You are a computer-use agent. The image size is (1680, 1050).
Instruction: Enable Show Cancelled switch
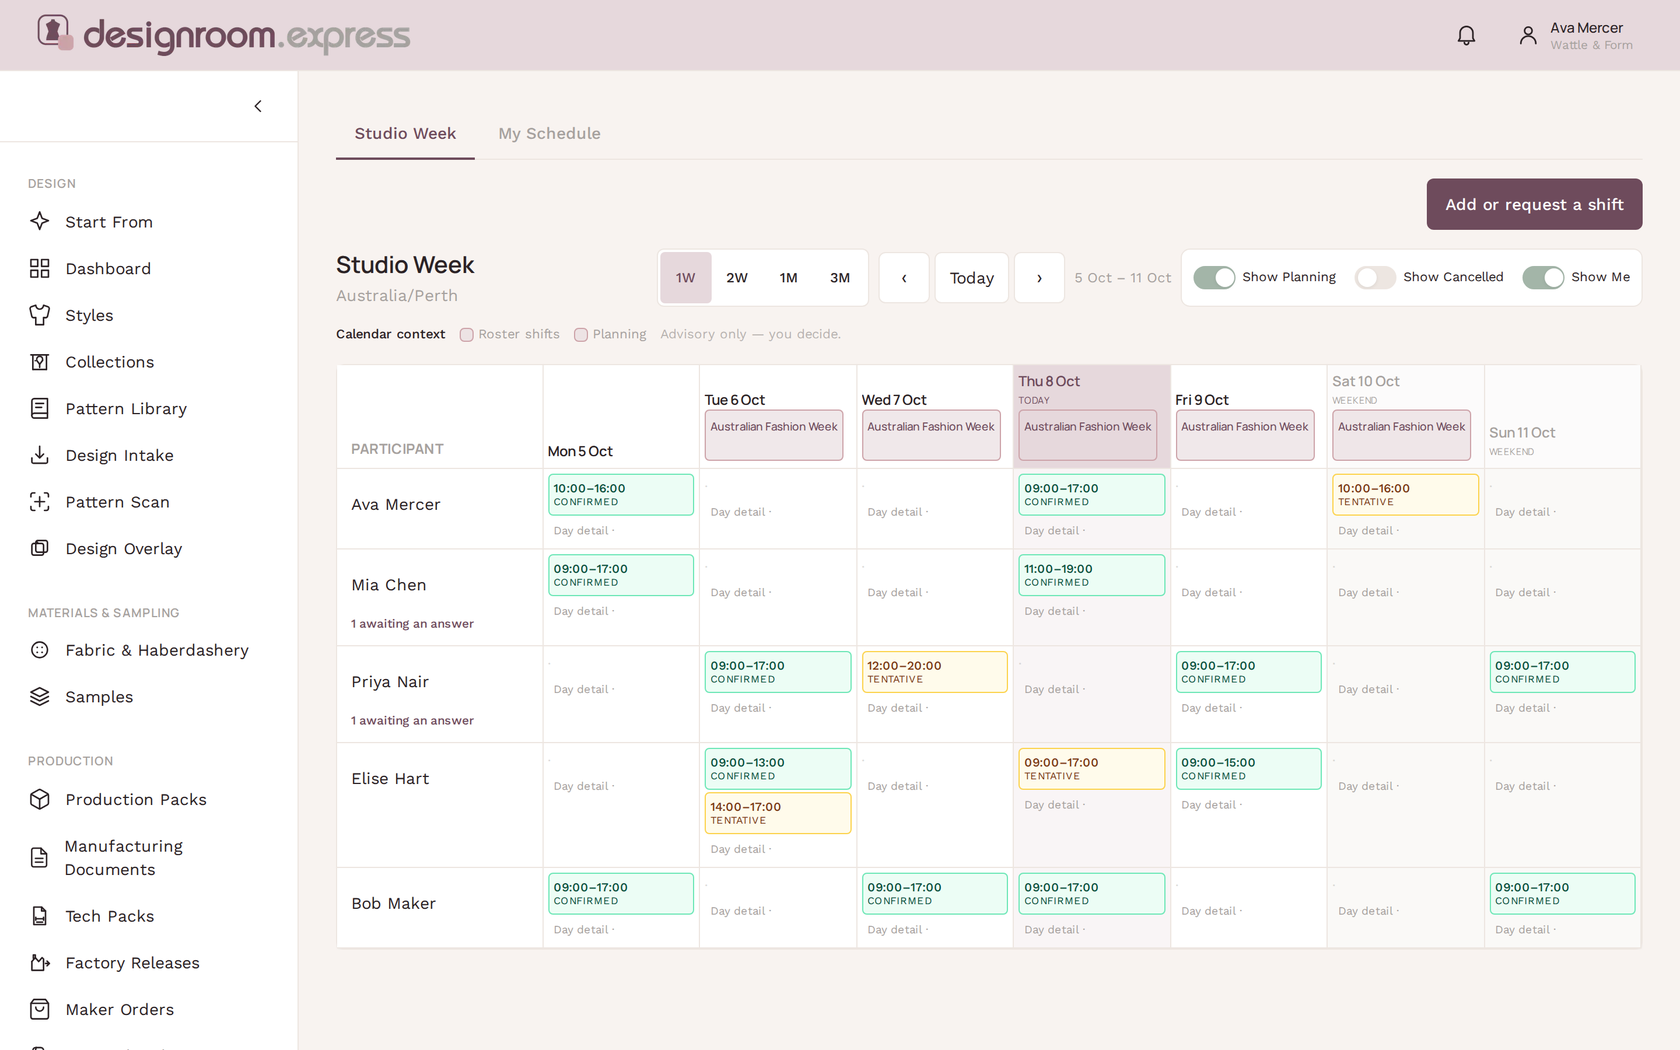pyautogui.click(x=1375, y=277)
